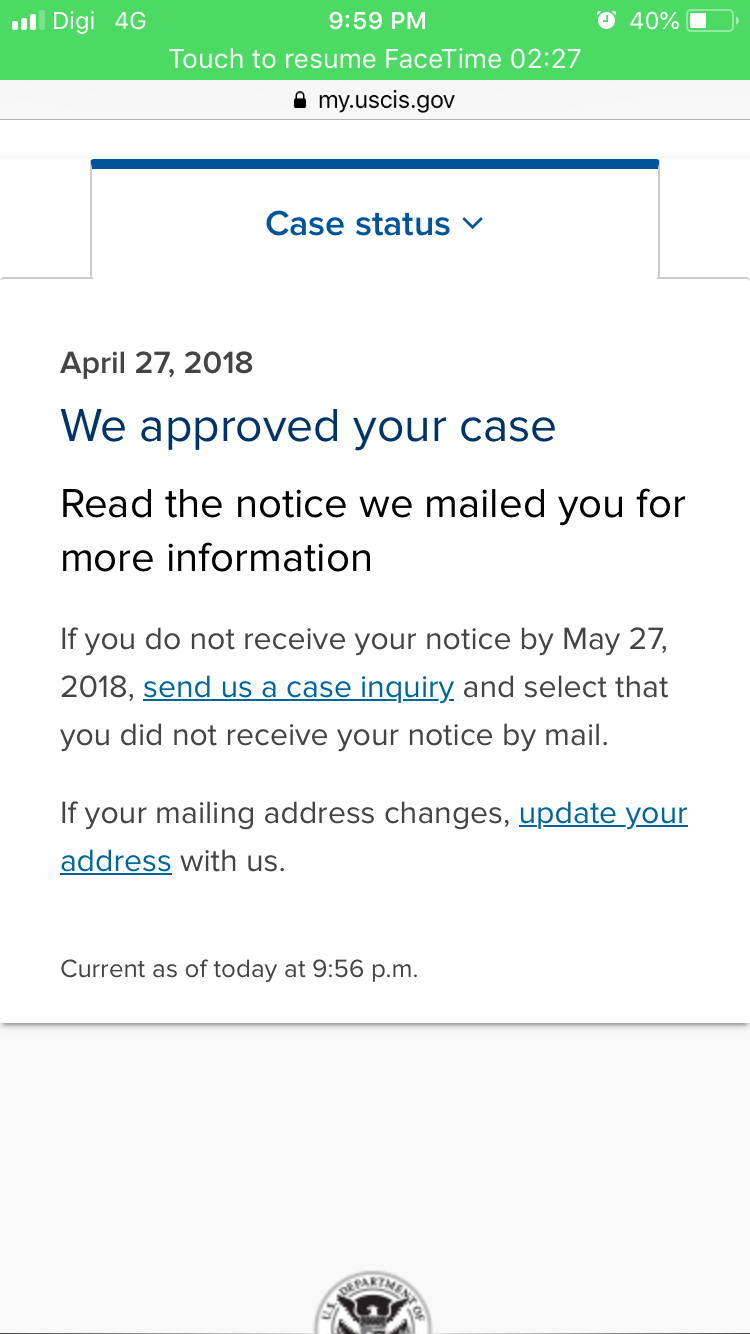Image resolution: width=750 pixels, height=1334 pixels.
Task: Tap the Read the notice we mailed subheading
Action: click(x=373, y=531)
